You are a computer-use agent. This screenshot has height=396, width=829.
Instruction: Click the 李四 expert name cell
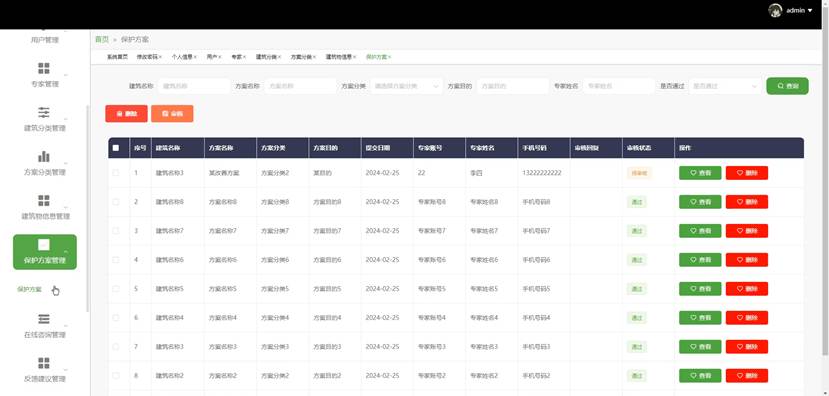[x=476, y=173]
